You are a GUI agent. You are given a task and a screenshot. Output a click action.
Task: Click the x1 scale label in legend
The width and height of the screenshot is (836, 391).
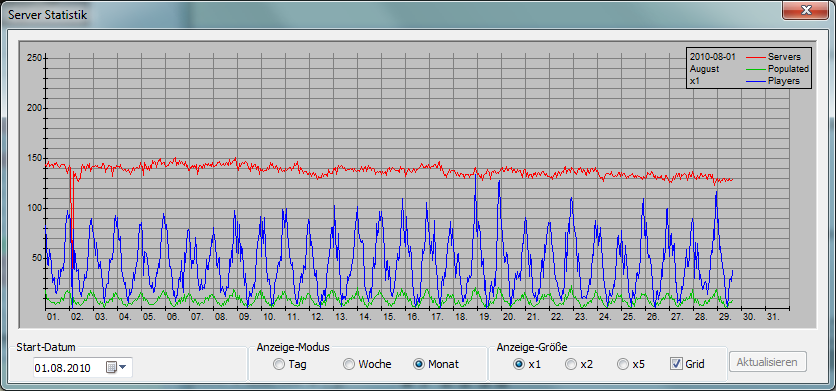click(695, 81)
